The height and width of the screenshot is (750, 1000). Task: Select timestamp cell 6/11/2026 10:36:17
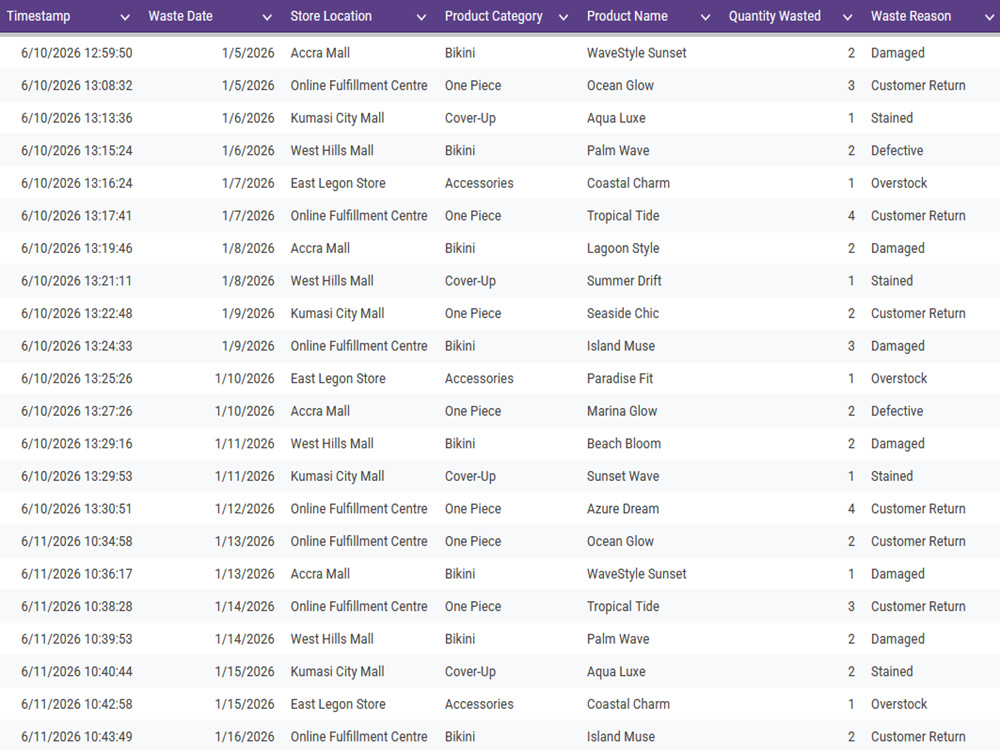(77, 573)
